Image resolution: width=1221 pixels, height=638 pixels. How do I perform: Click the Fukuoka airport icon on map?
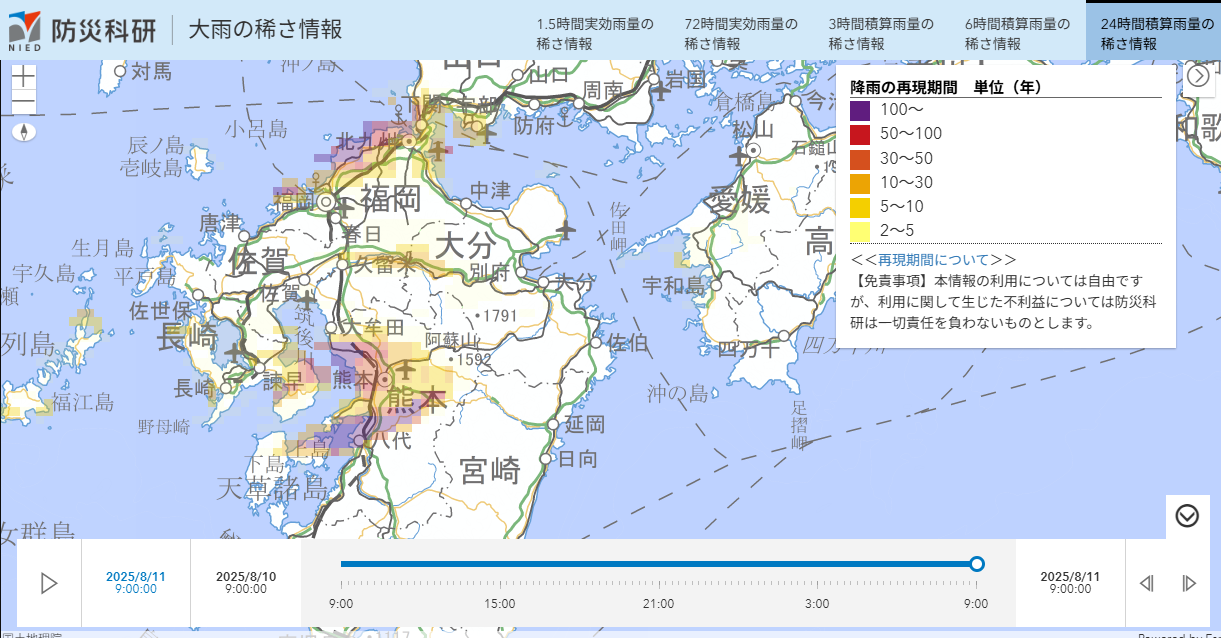pos(347,209)
